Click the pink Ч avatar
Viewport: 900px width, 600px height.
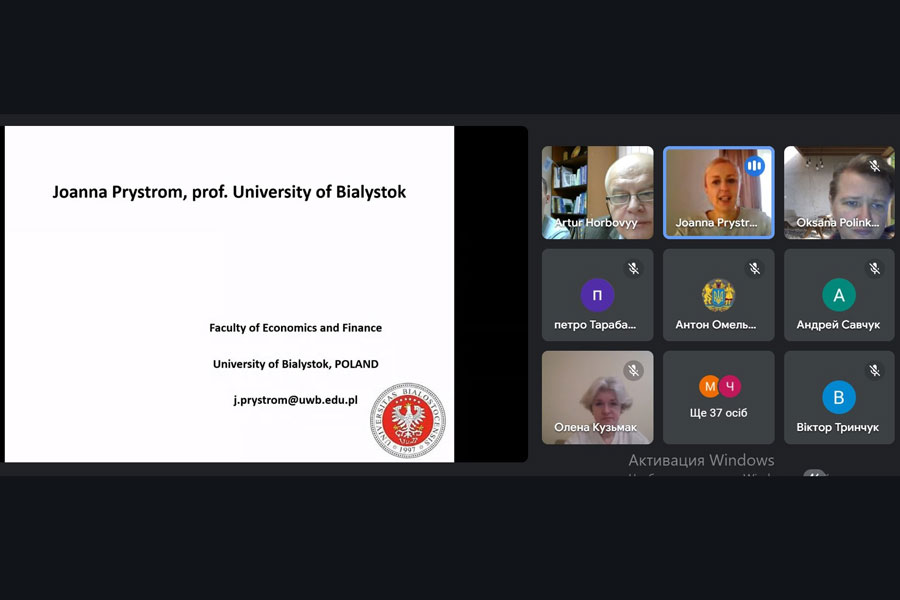(x=730, y=386)
